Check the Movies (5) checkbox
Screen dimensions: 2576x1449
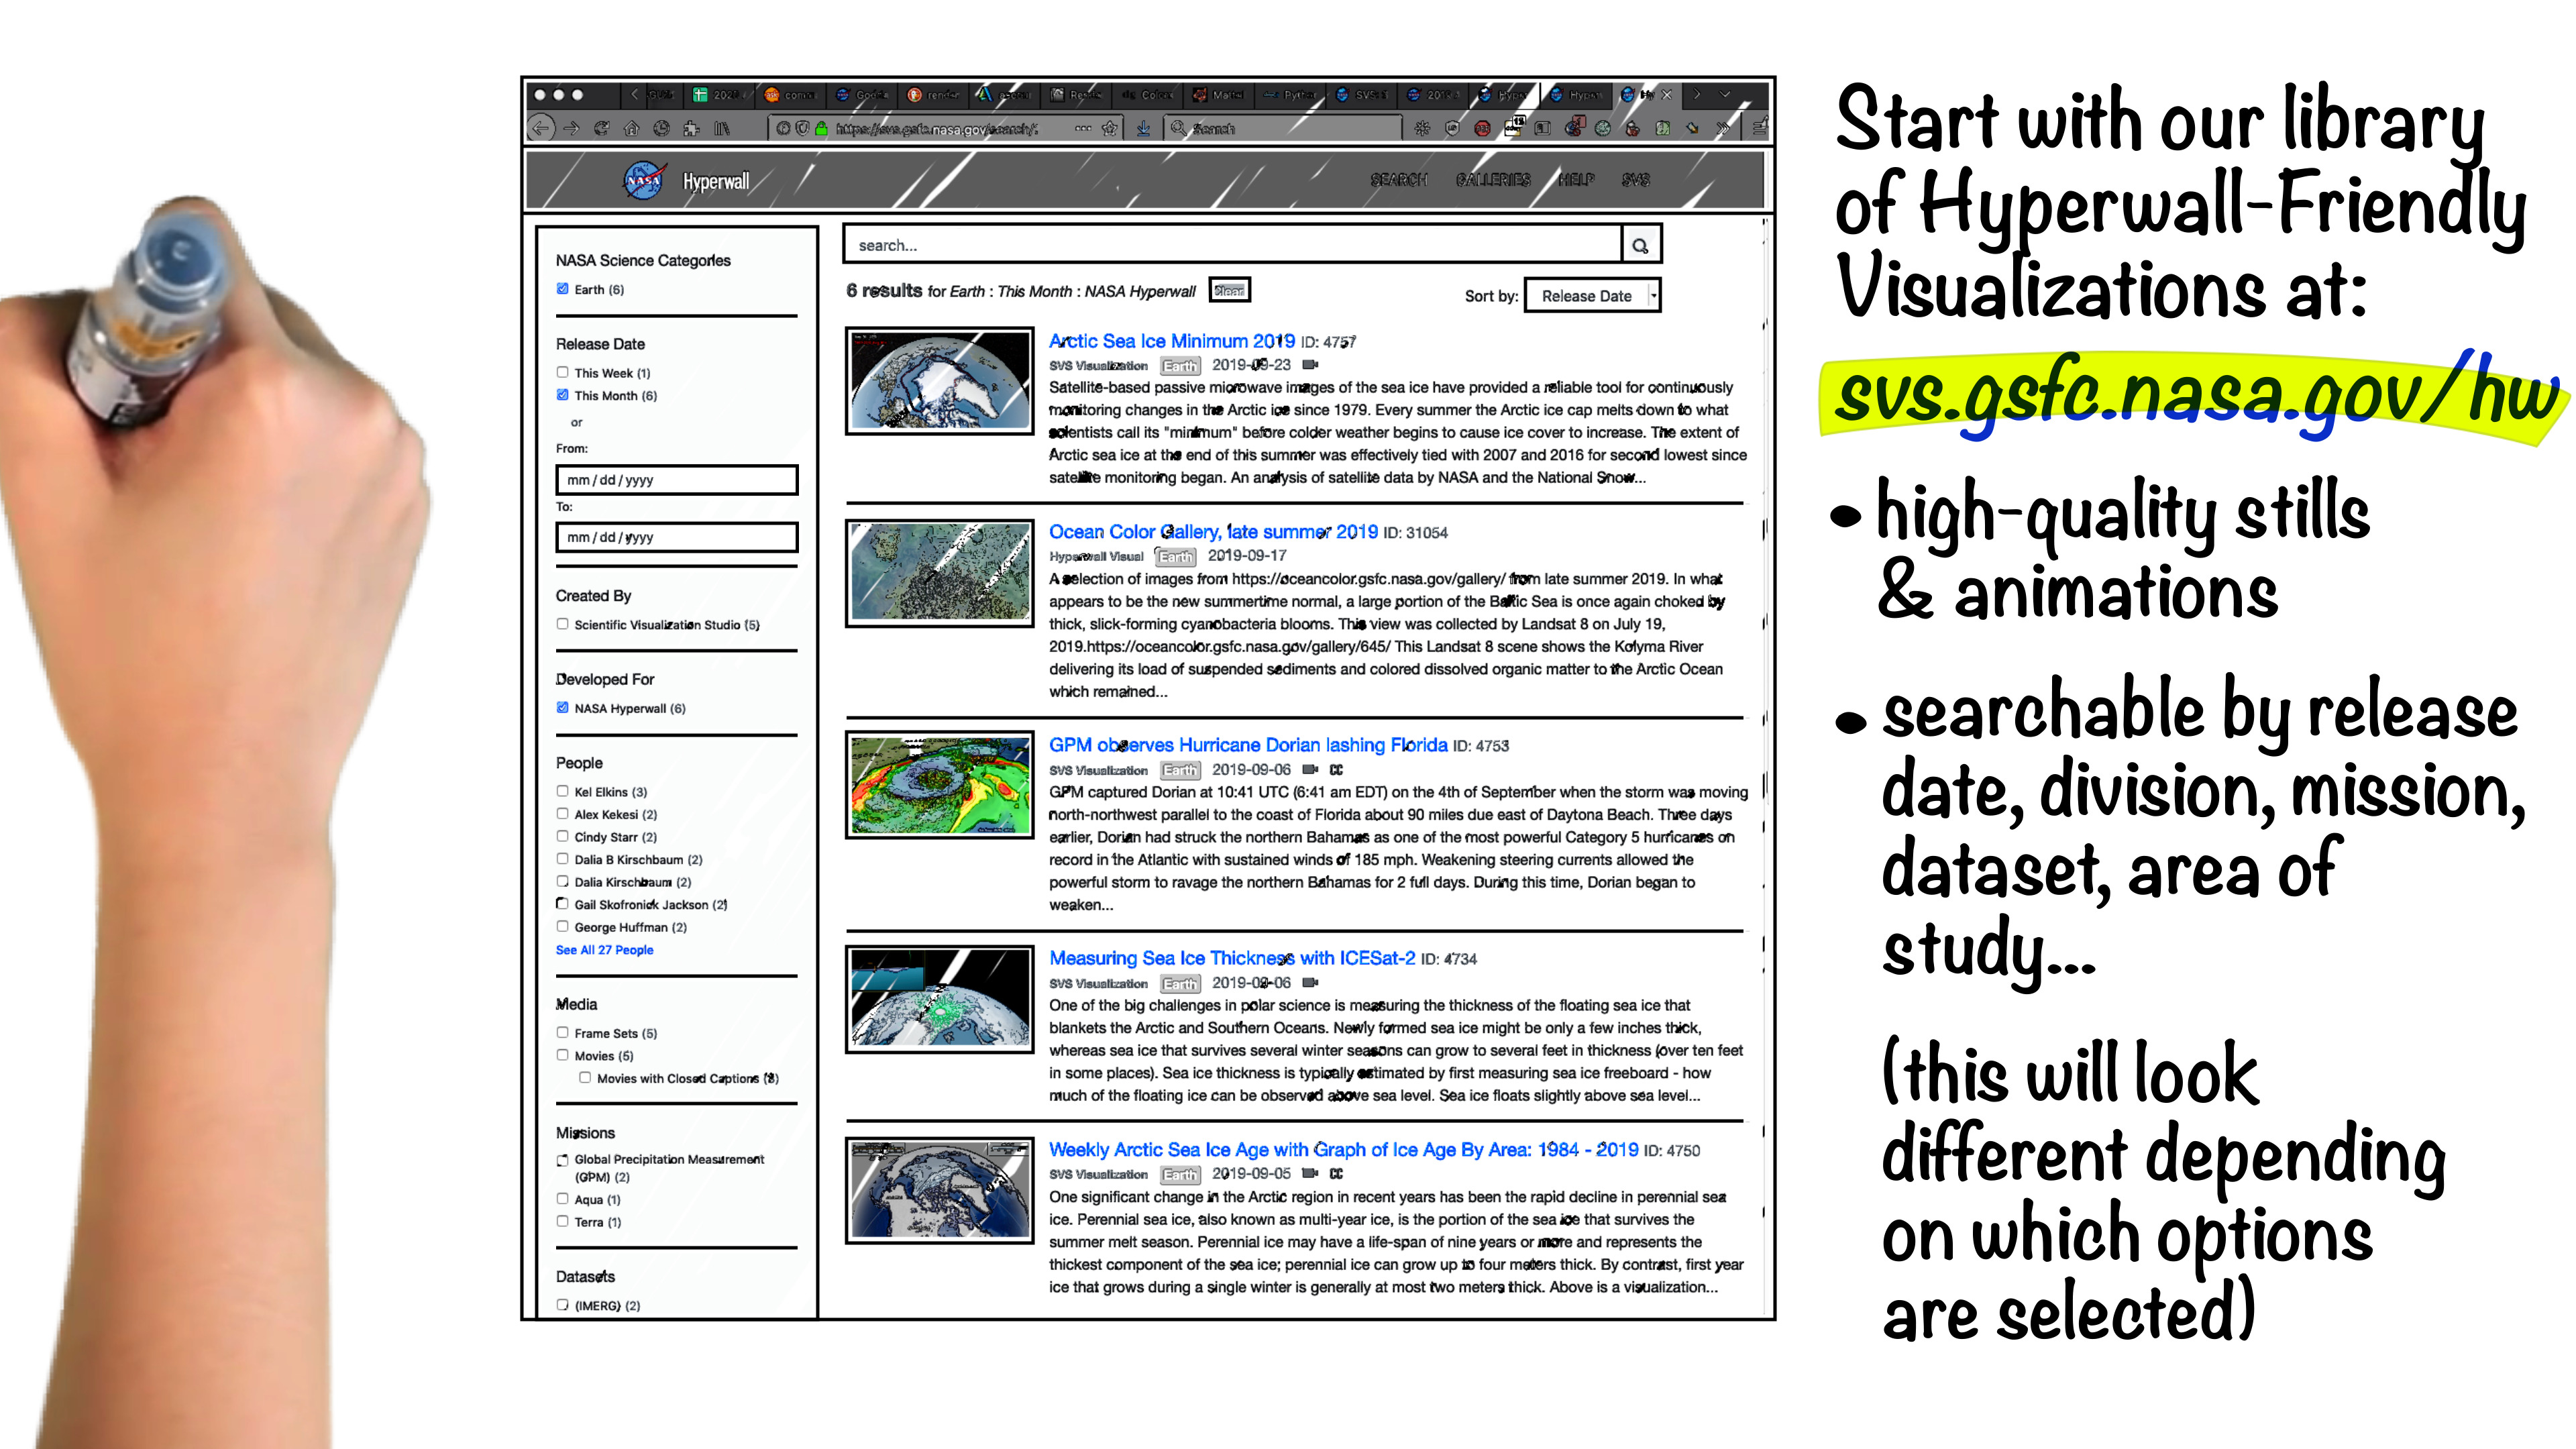coord(562,1055)
